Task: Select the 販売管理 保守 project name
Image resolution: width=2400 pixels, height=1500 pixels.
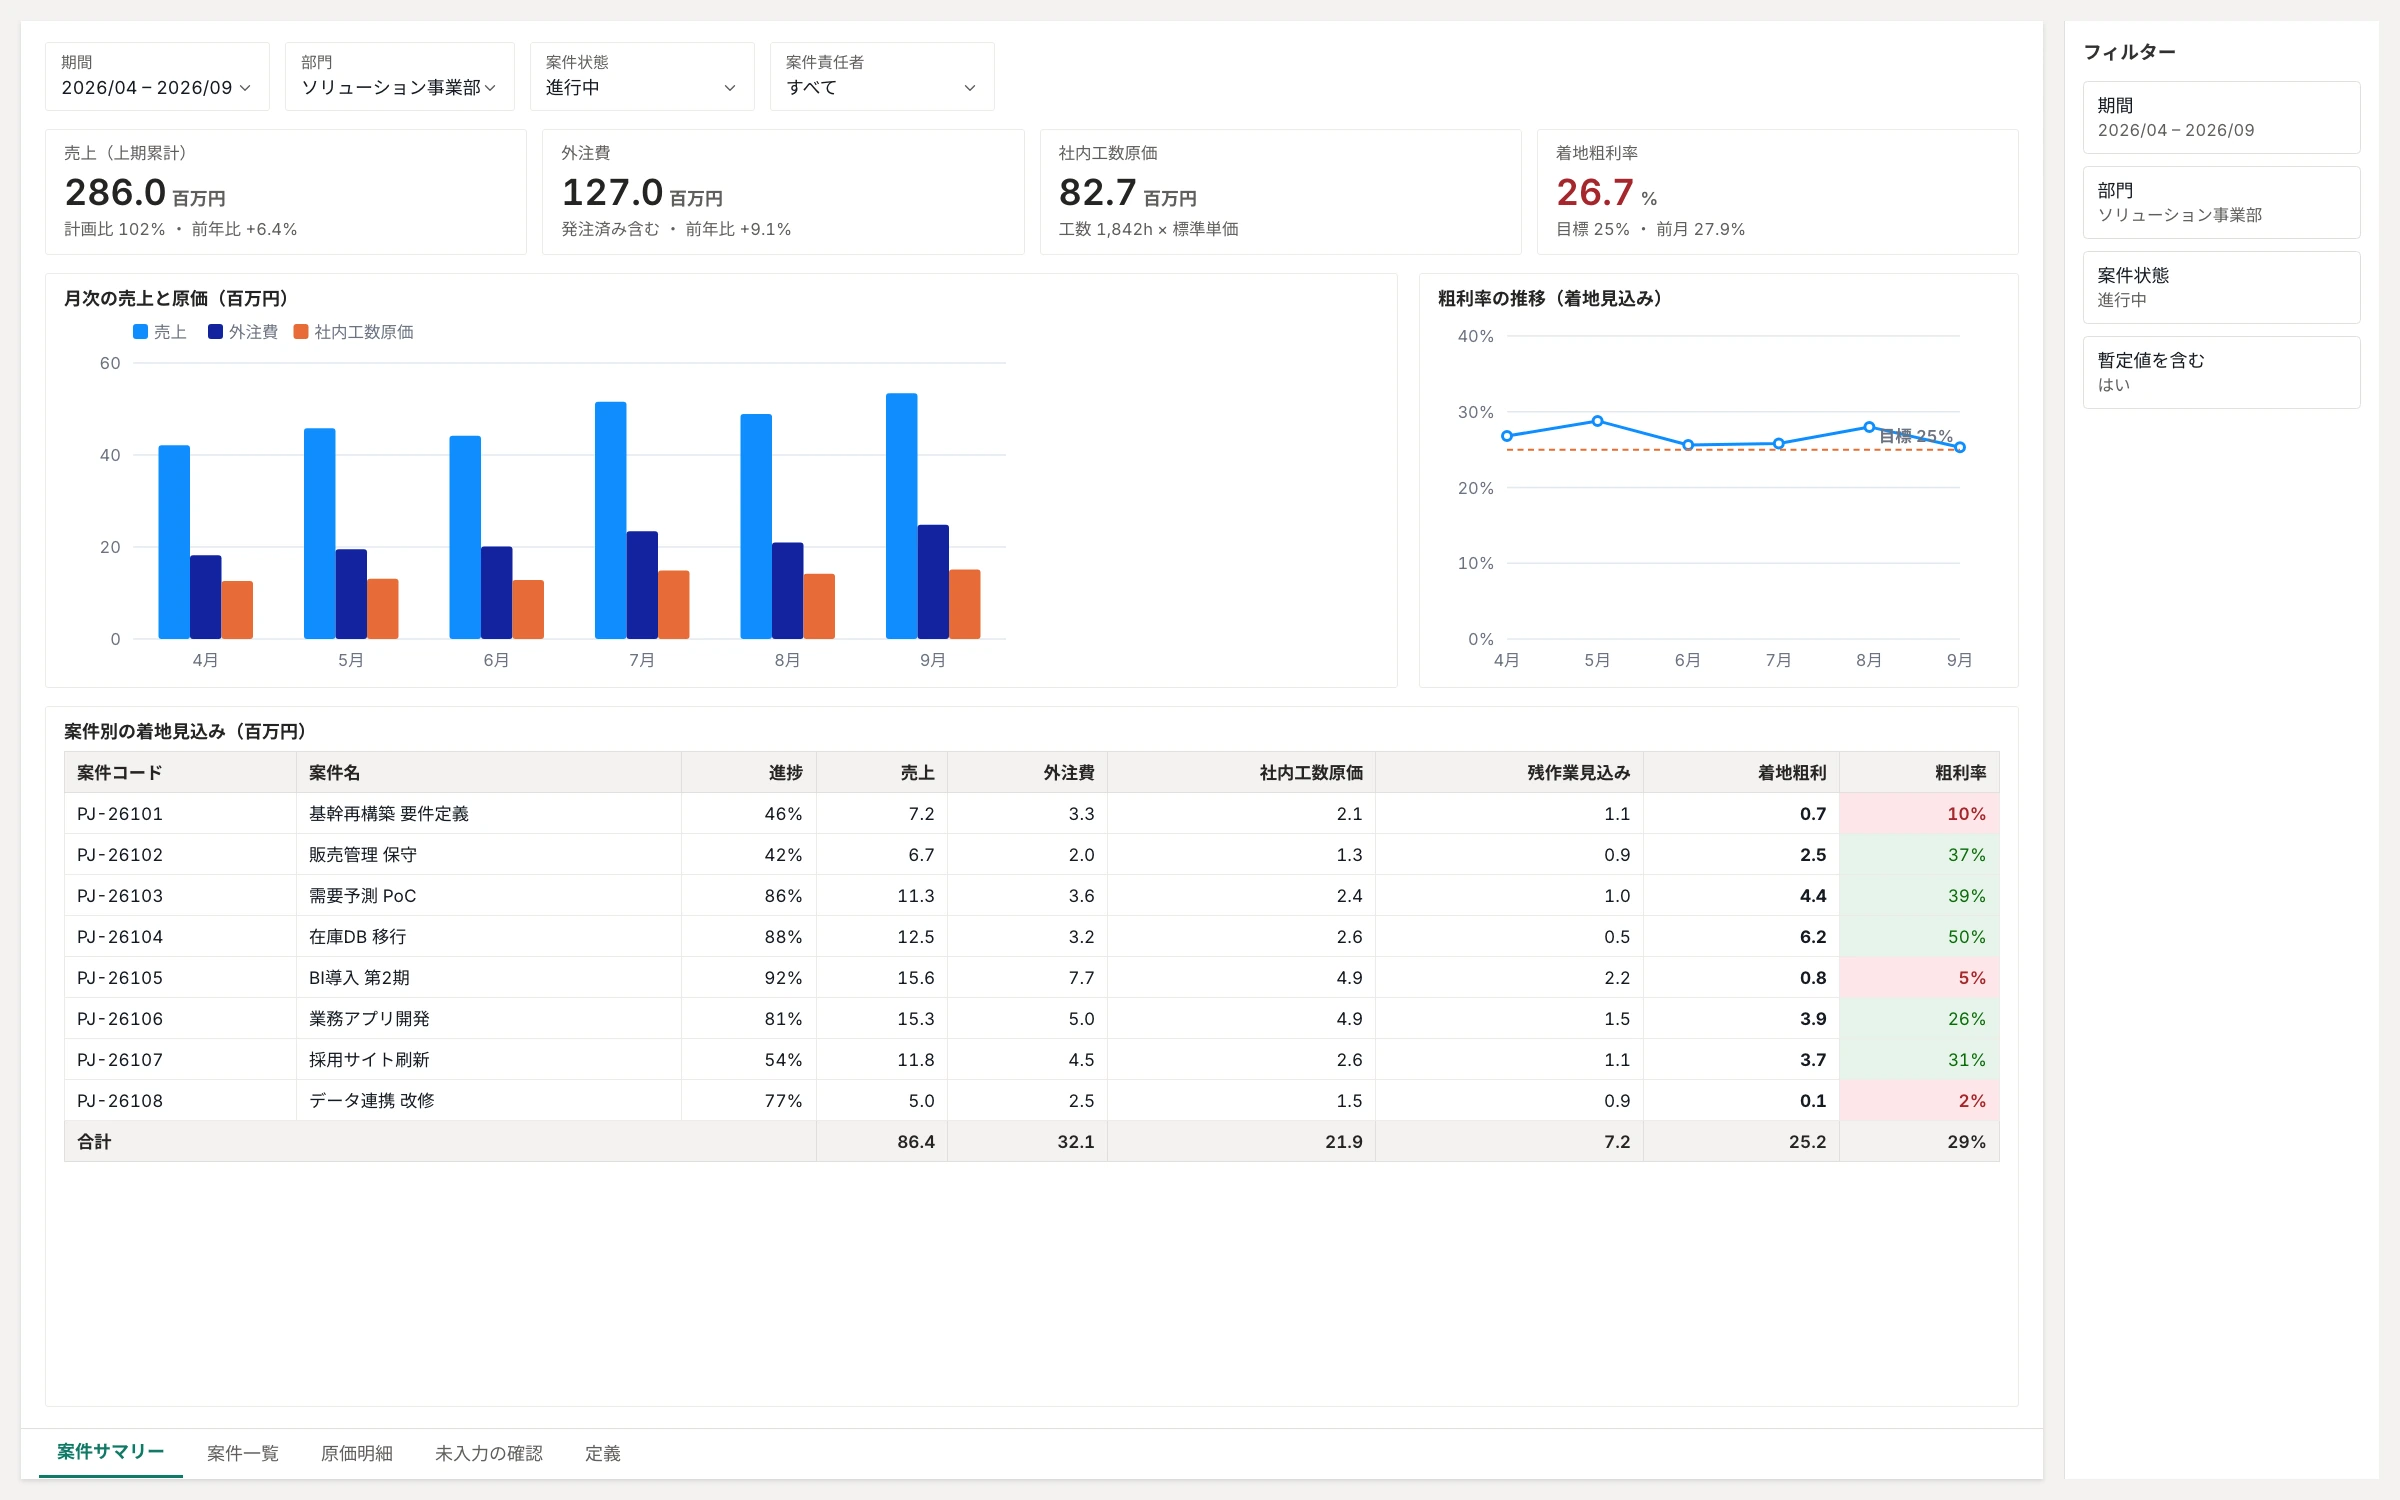Action: click(362, 855)
